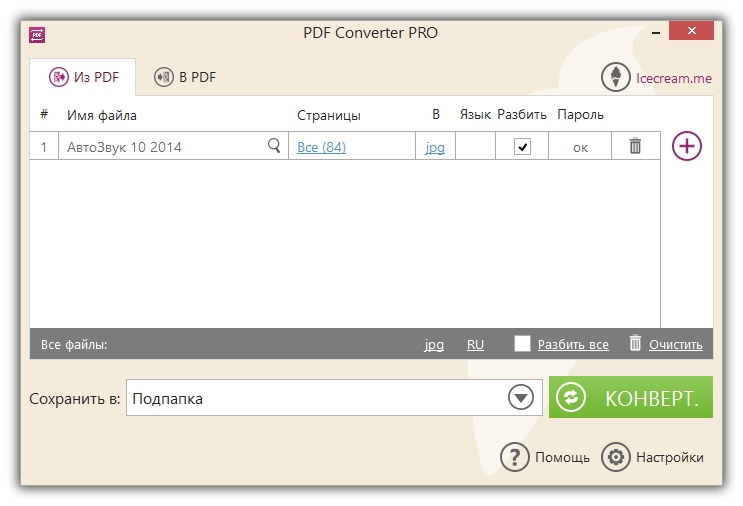Open the Все (84) pages selection link
Viewport: 743px width, 506px height.
pos(321,147)
